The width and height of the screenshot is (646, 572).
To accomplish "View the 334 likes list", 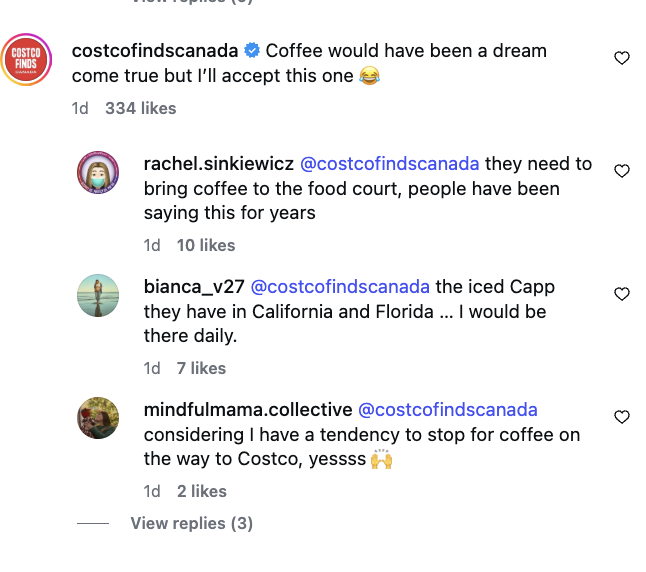I will 140,107.
